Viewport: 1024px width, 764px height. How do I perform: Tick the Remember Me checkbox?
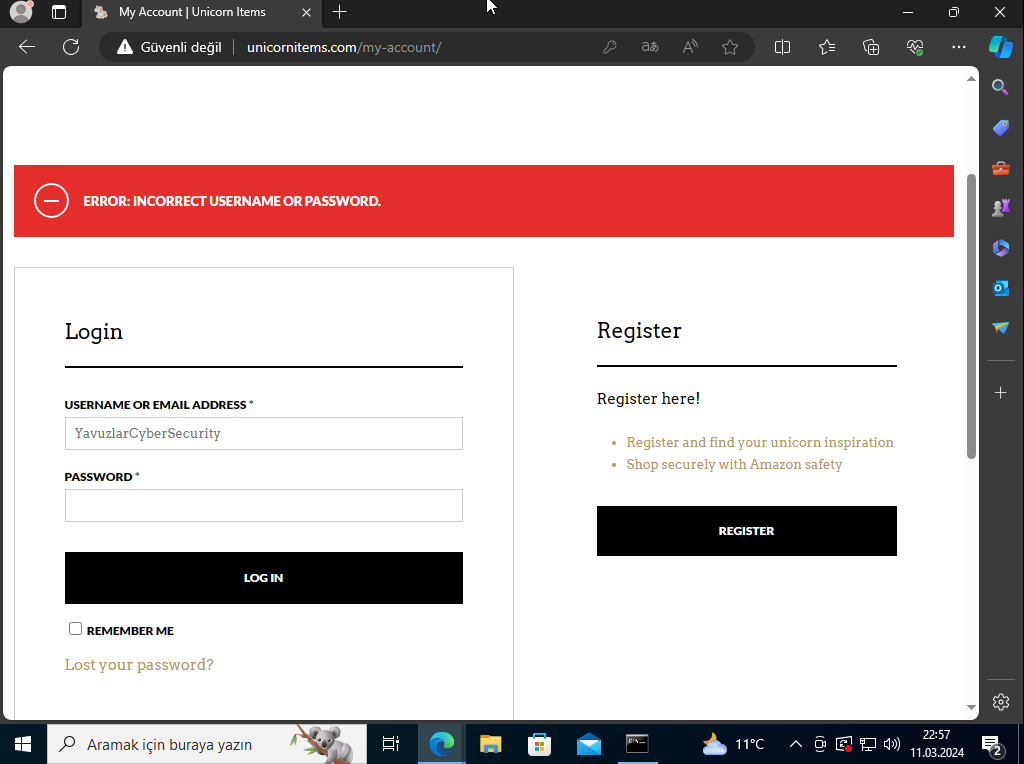coord(75,629)
